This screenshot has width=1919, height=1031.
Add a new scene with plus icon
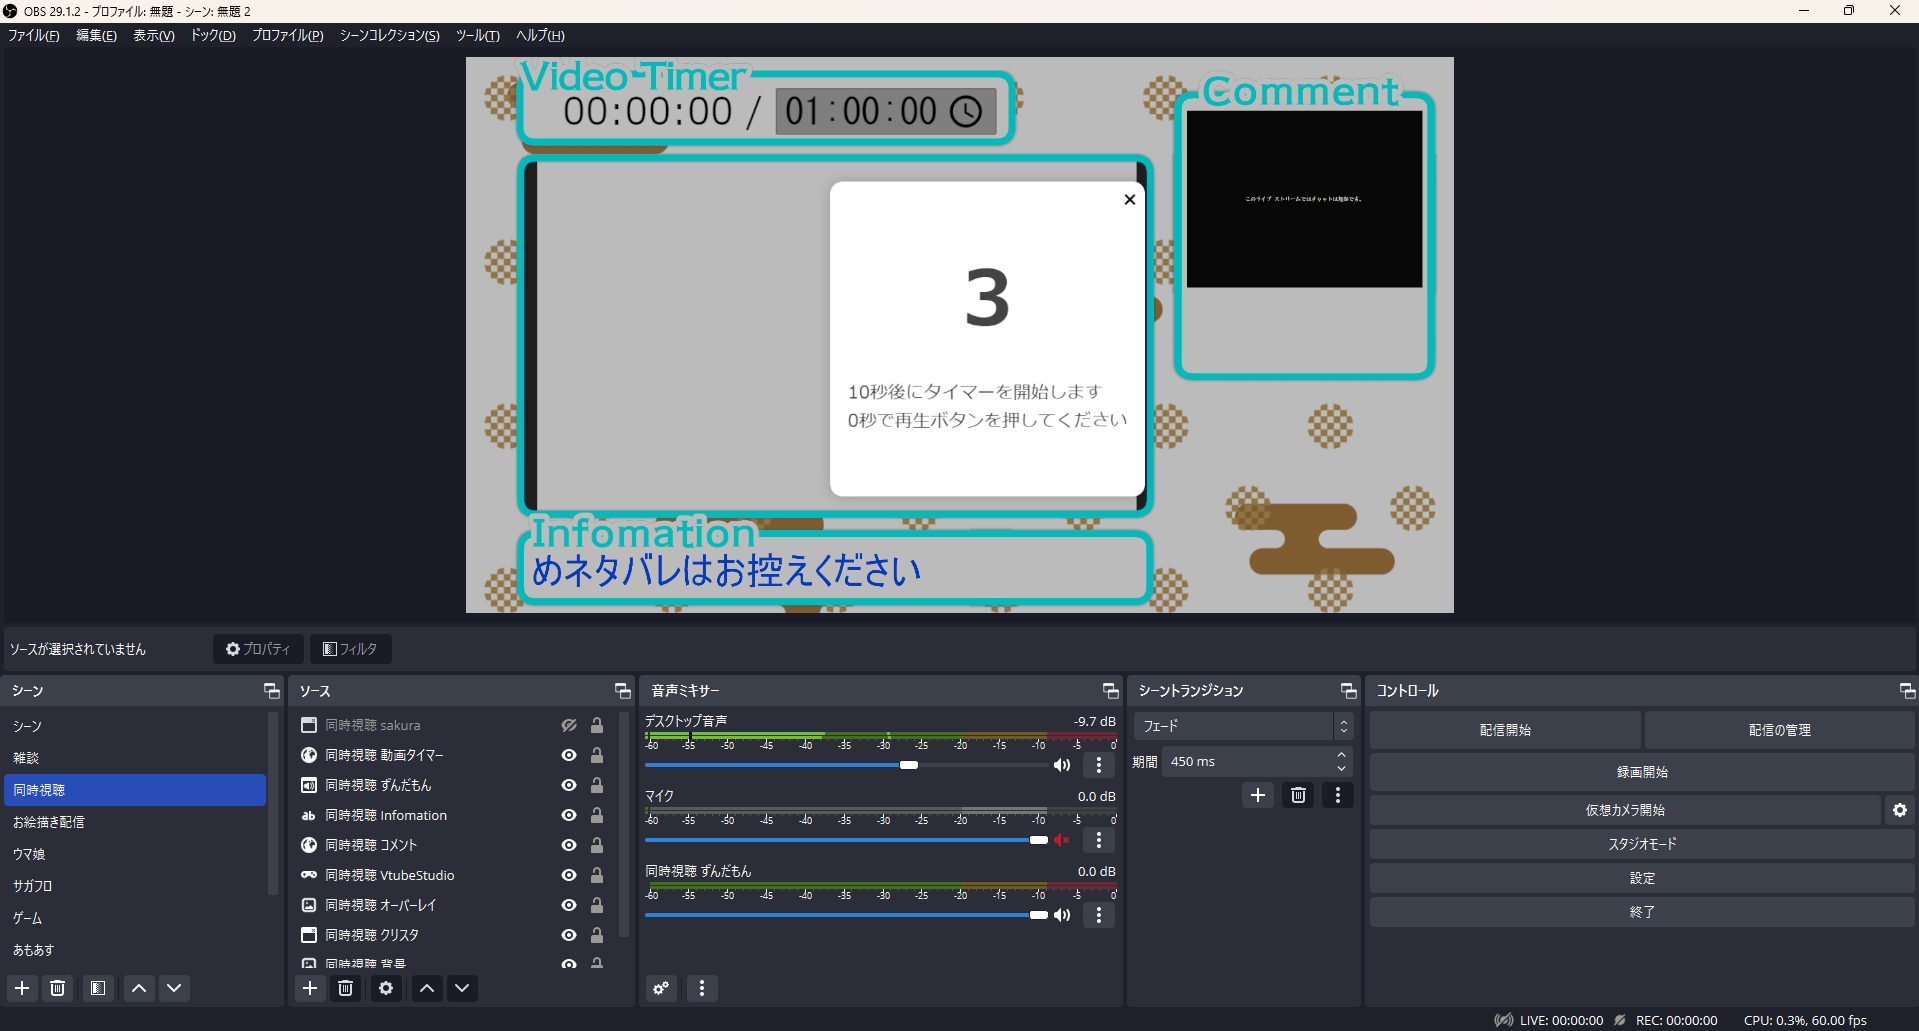click(x=22, y=988)
